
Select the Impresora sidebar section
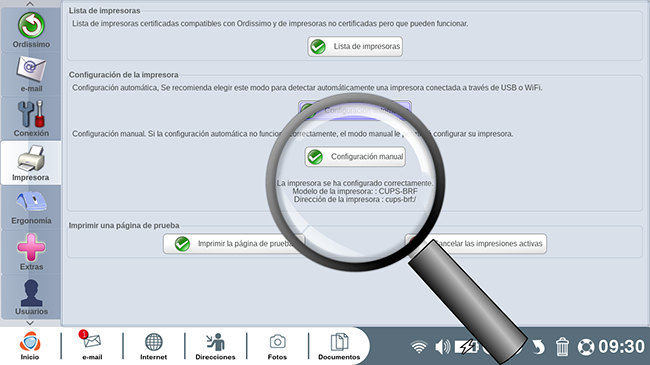coord(31,163)
